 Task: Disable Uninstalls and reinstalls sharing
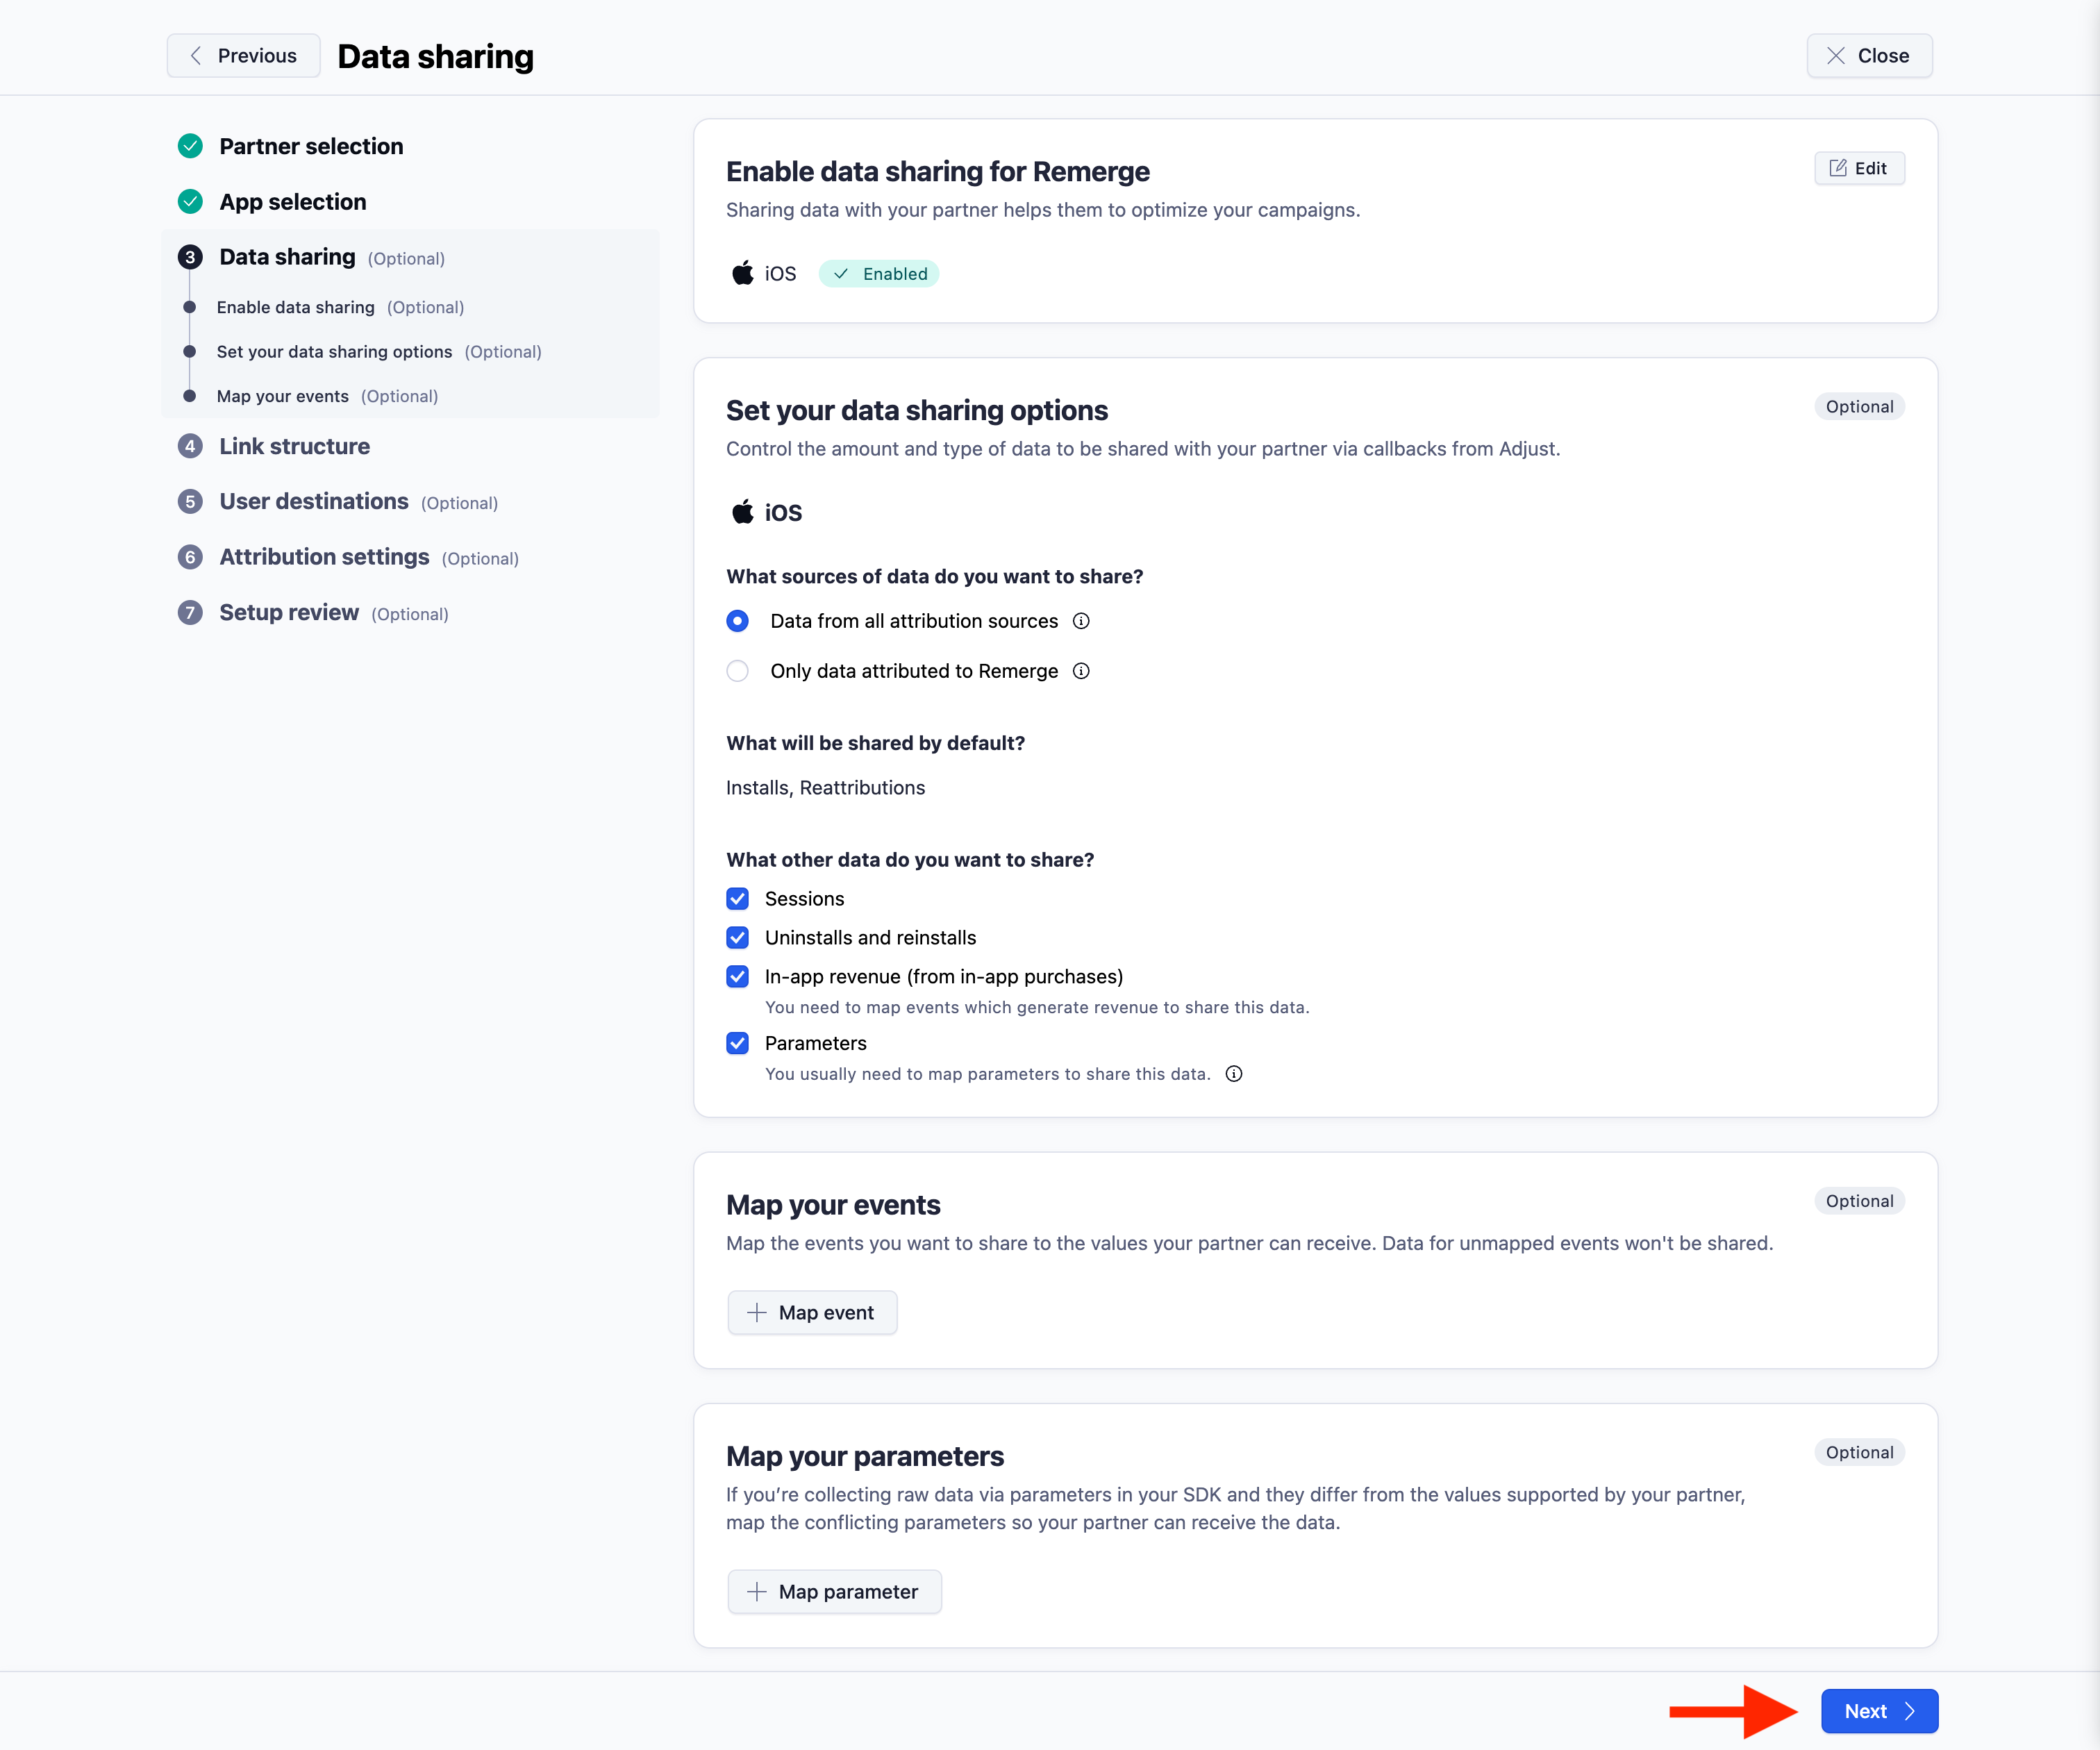[737, 937]
